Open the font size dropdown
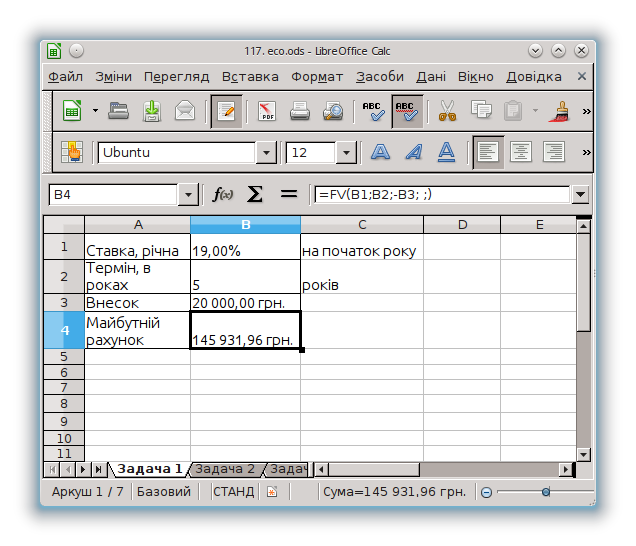 coord(346,153)
